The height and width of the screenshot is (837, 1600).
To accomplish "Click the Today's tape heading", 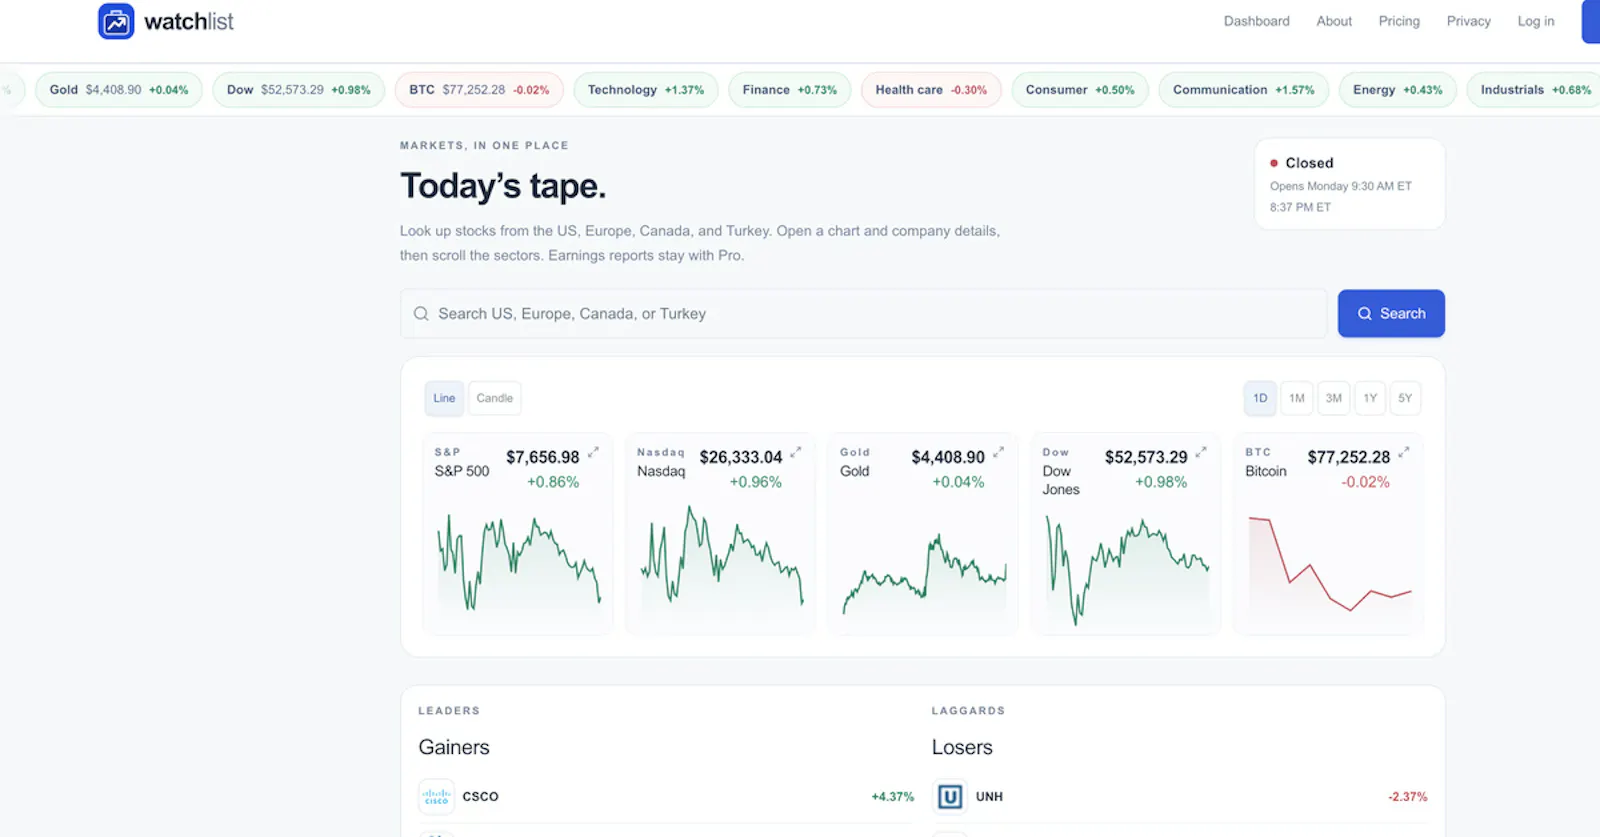I will pyautogui.click(x=503, y=186).
